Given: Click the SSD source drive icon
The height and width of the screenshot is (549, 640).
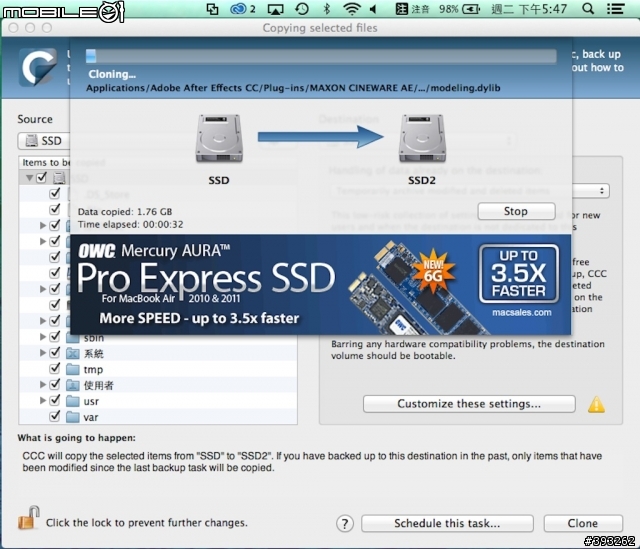Looking at the screenshot, I should pos(219,139).
